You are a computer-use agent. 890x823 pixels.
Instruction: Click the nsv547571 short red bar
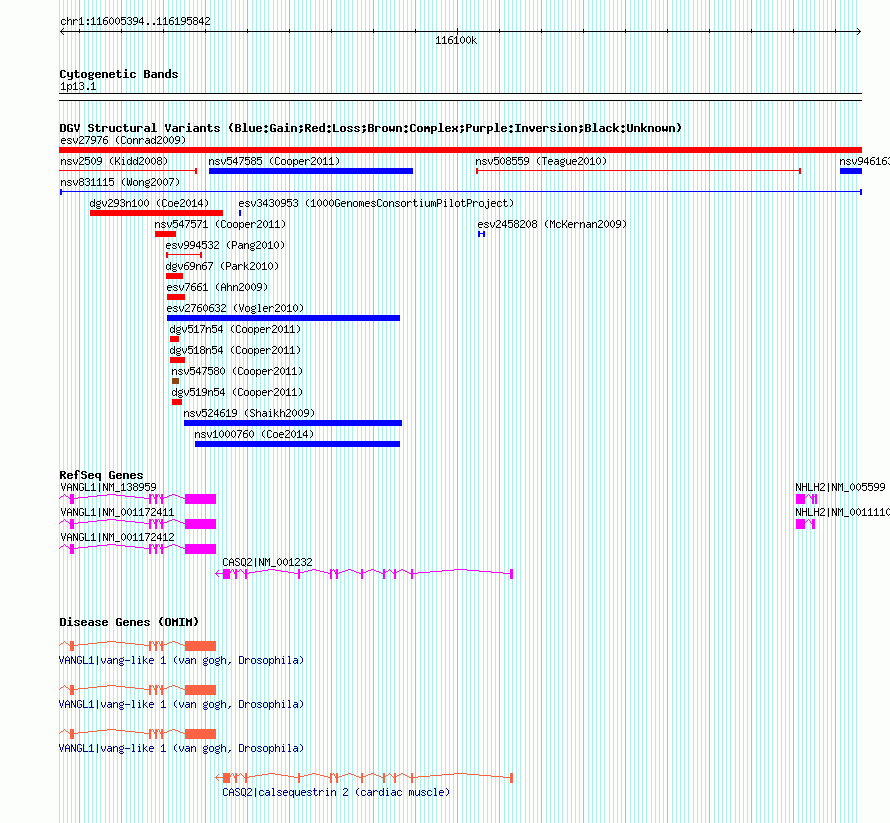166,234
